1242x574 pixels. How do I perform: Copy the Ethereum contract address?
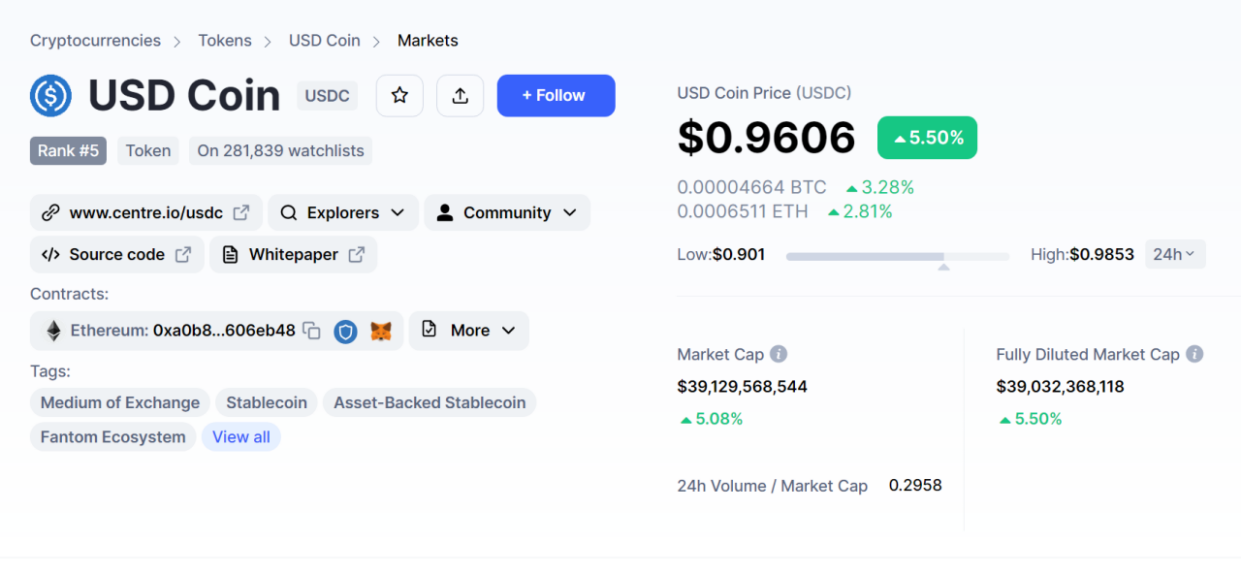(x=312, y=331)
